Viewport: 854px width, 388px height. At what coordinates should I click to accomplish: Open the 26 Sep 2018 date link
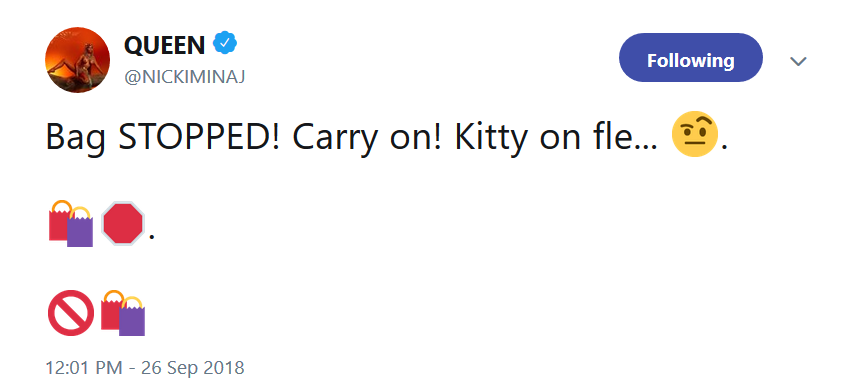click(192, 367)
